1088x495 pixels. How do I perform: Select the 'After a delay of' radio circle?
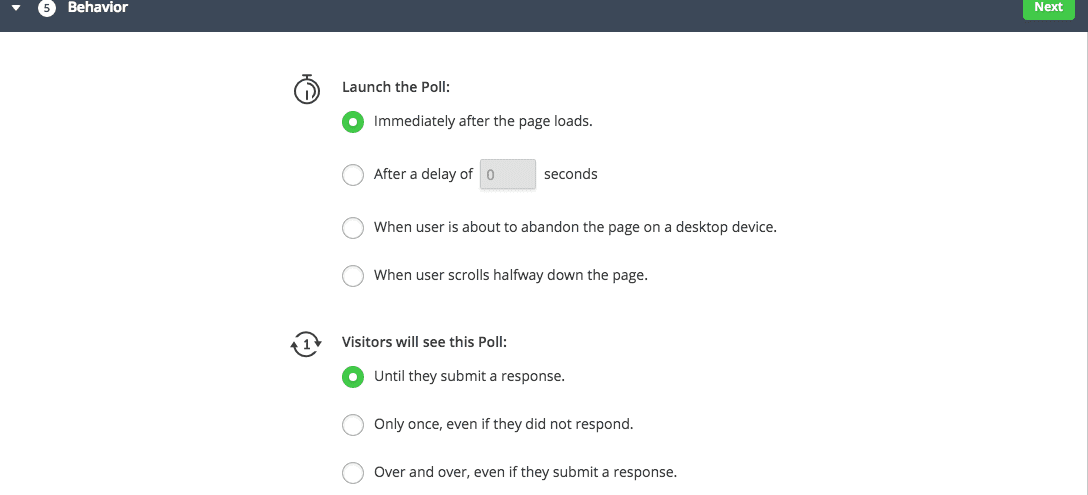coord(353,175)
